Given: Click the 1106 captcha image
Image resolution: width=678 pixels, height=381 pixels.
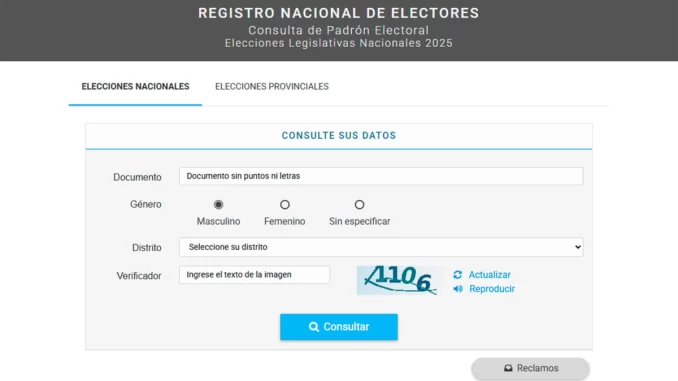Looking at the screenshot, I should pyautogui.click(x=400, y=280).
